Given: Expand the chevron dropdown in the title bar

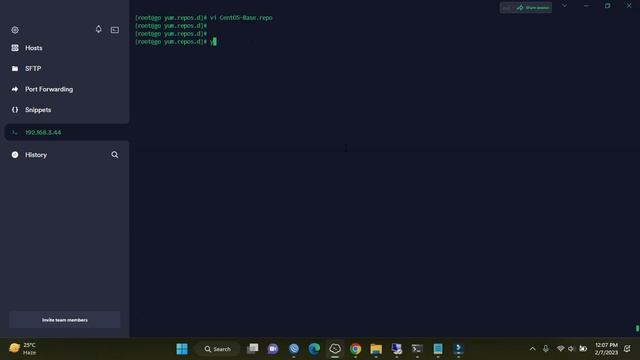Looking at the screenshot, I should 564,6.
